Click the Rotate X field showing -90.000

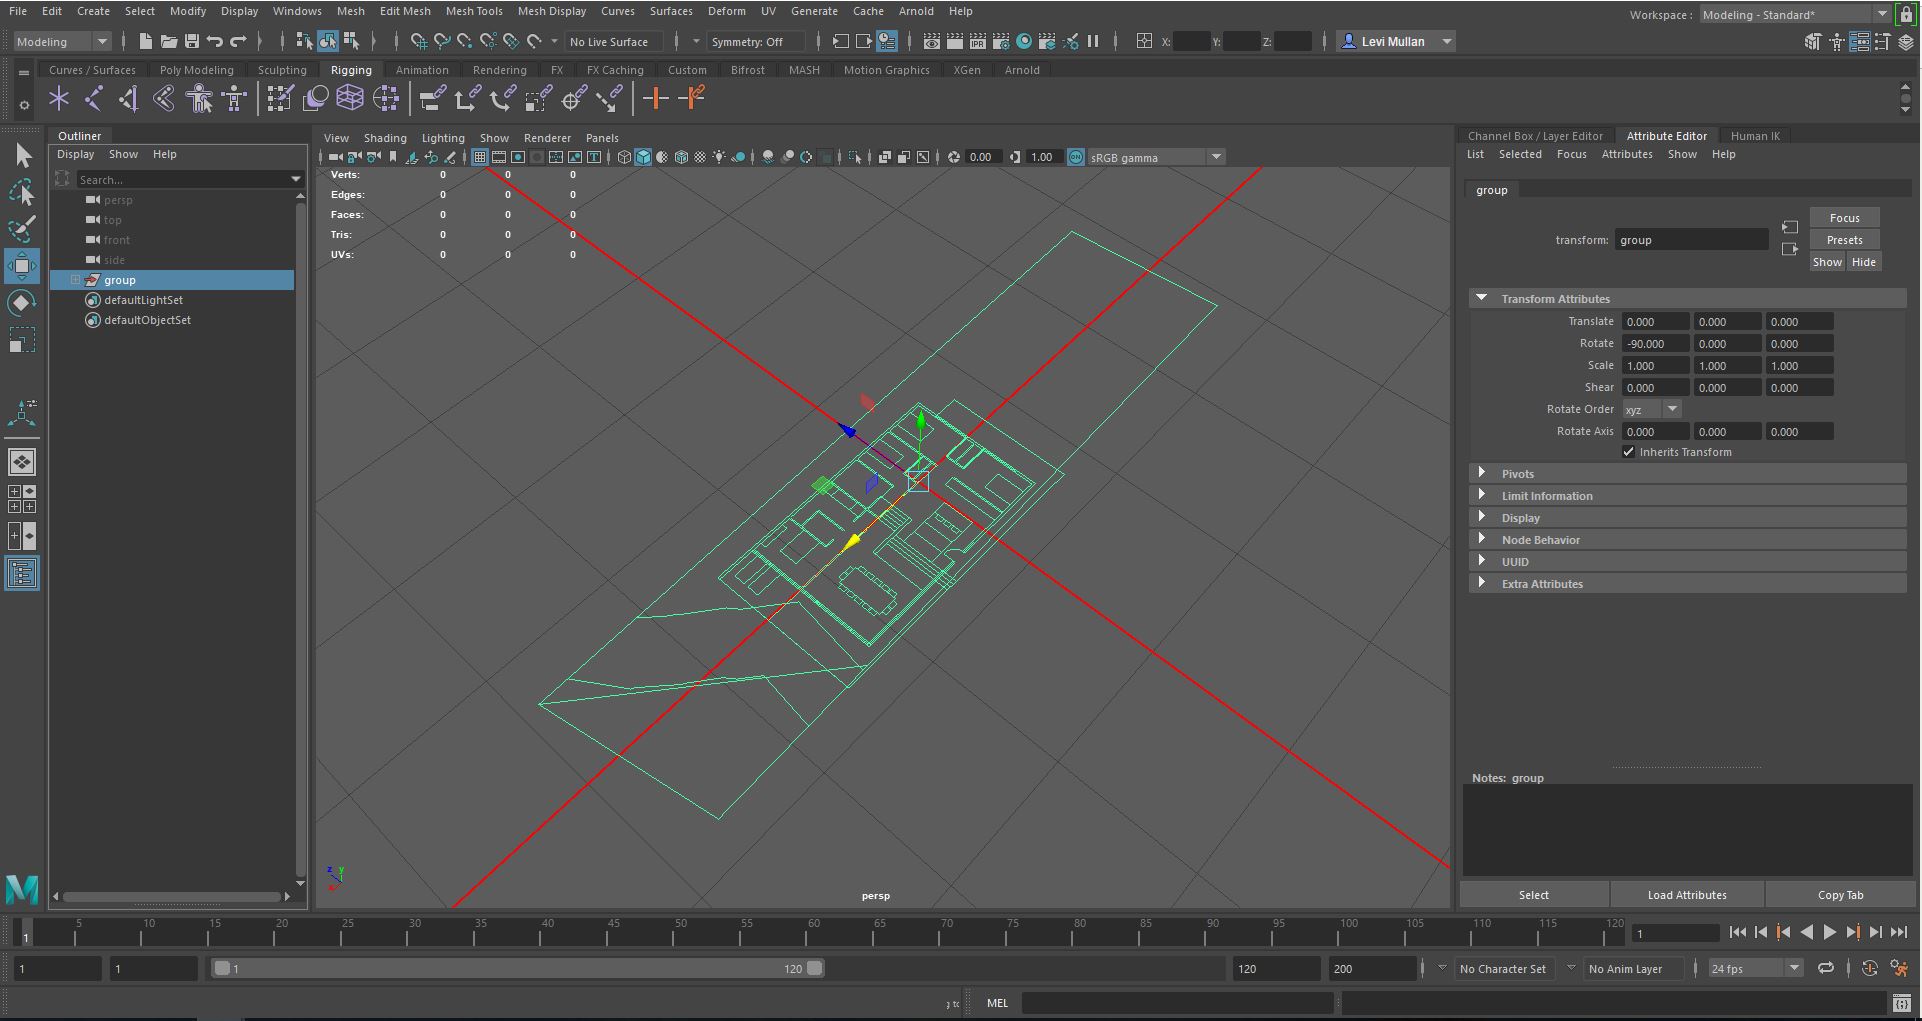(x=1656, y=344)
